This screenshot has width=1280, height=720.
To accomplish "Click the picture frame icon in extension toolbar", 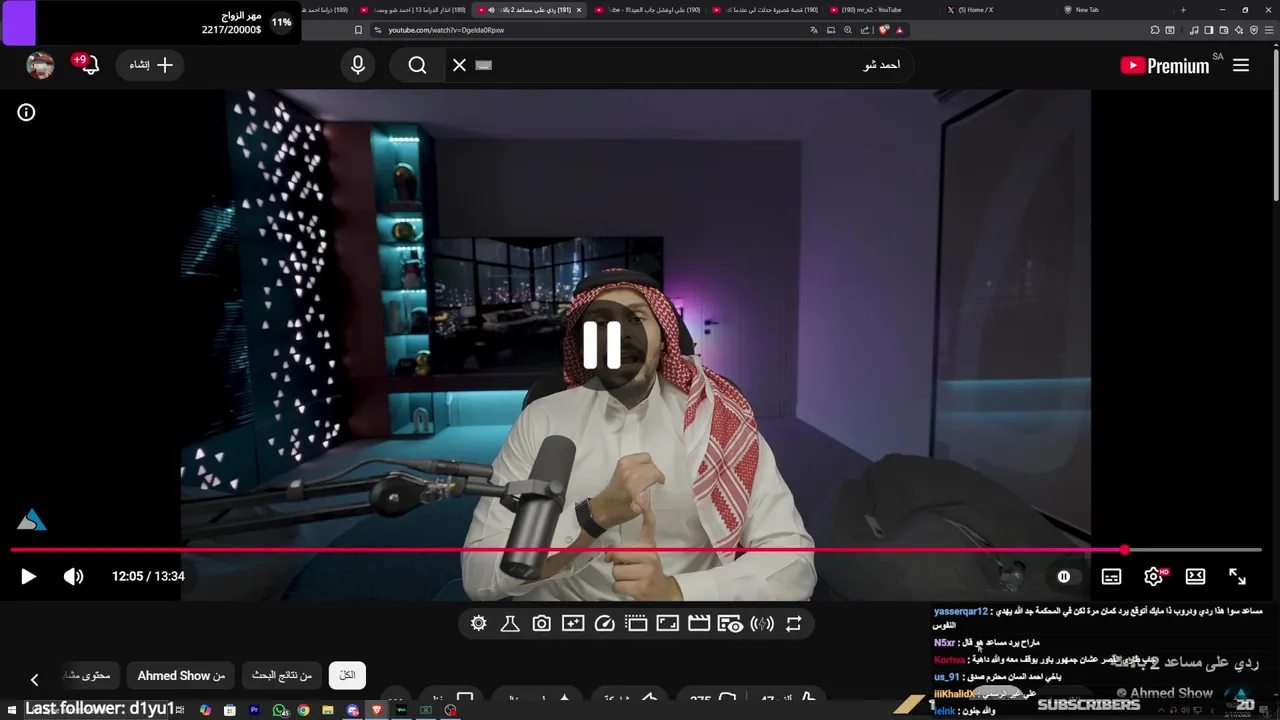I will coord(668,623).
